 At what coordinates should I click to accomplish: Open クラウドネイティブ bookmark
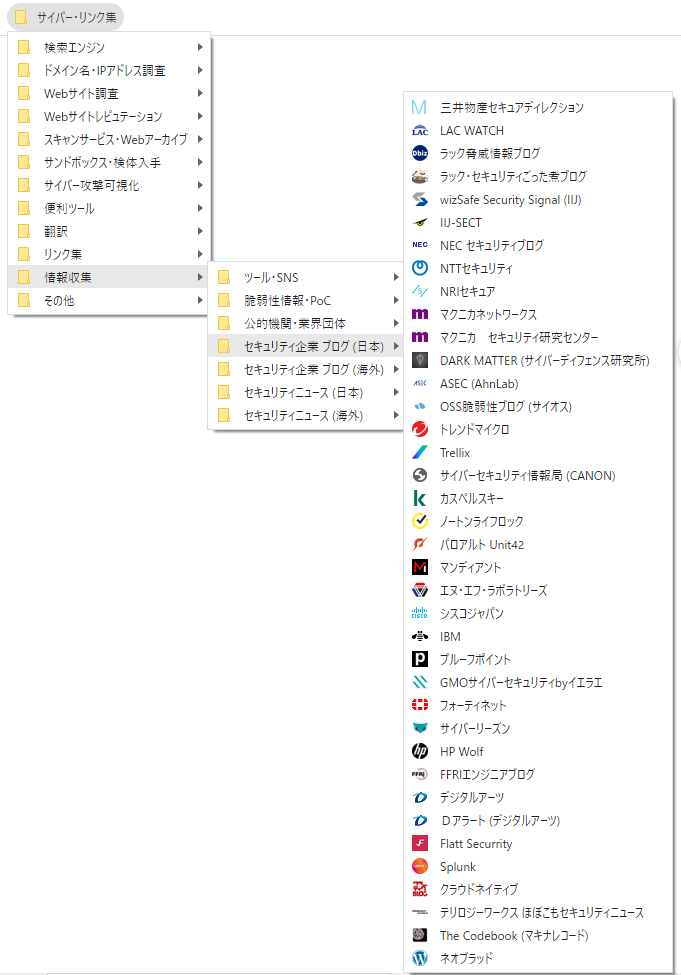pos(539,890)
